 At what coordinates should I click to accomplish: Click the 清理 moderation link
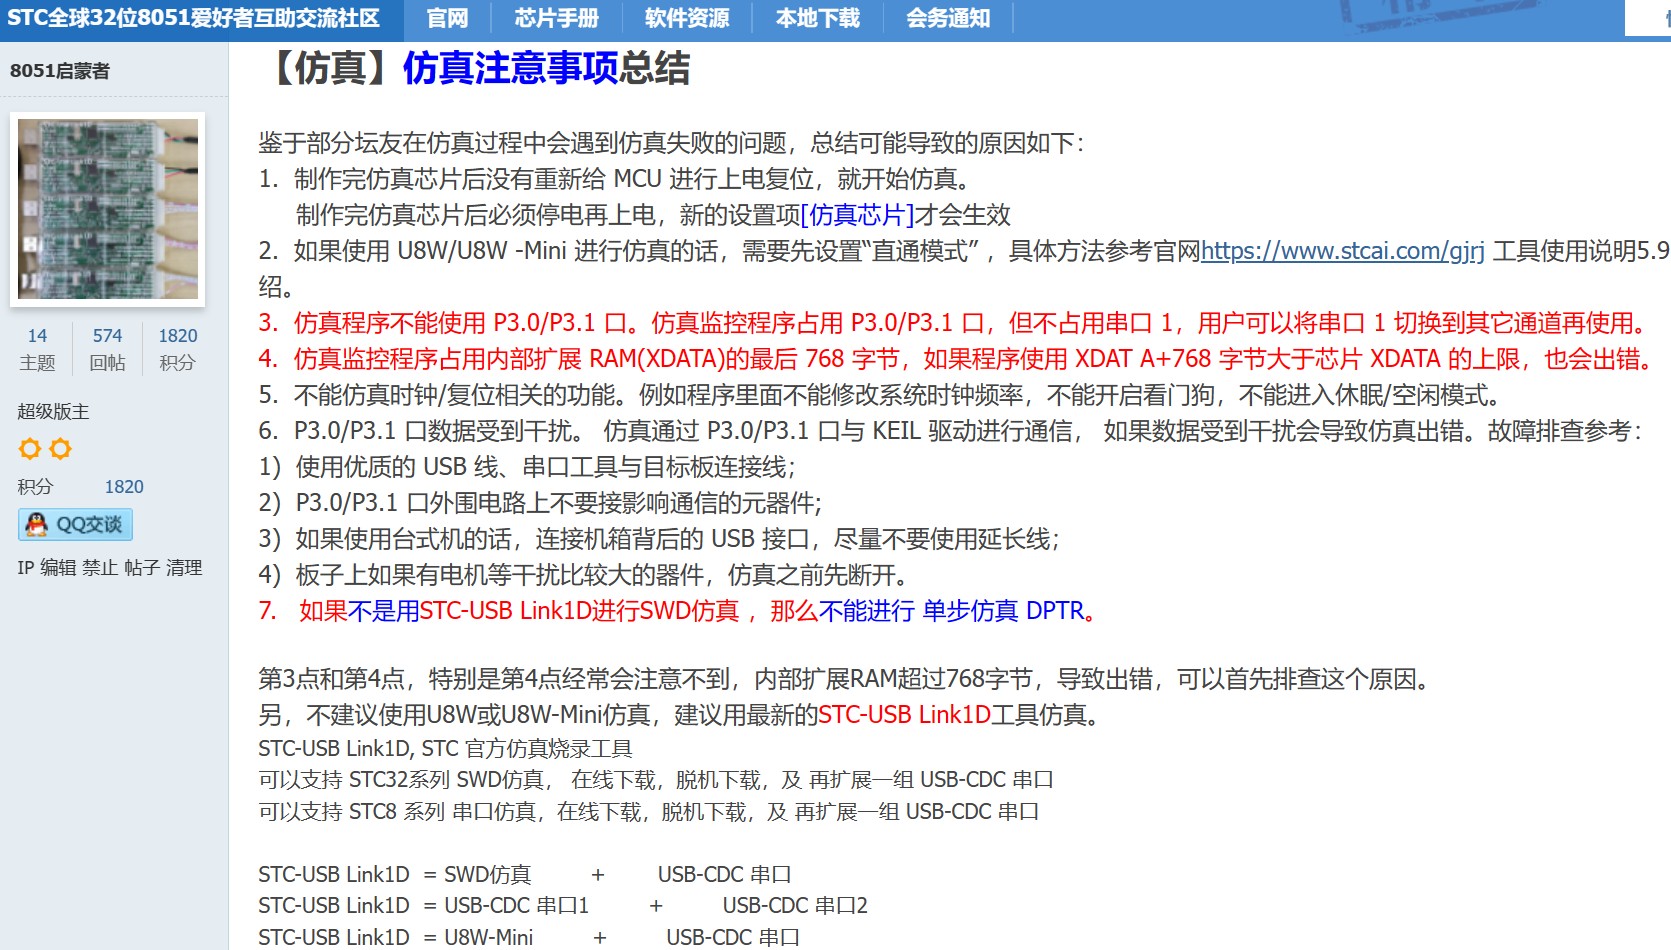(x=184, y=568)
